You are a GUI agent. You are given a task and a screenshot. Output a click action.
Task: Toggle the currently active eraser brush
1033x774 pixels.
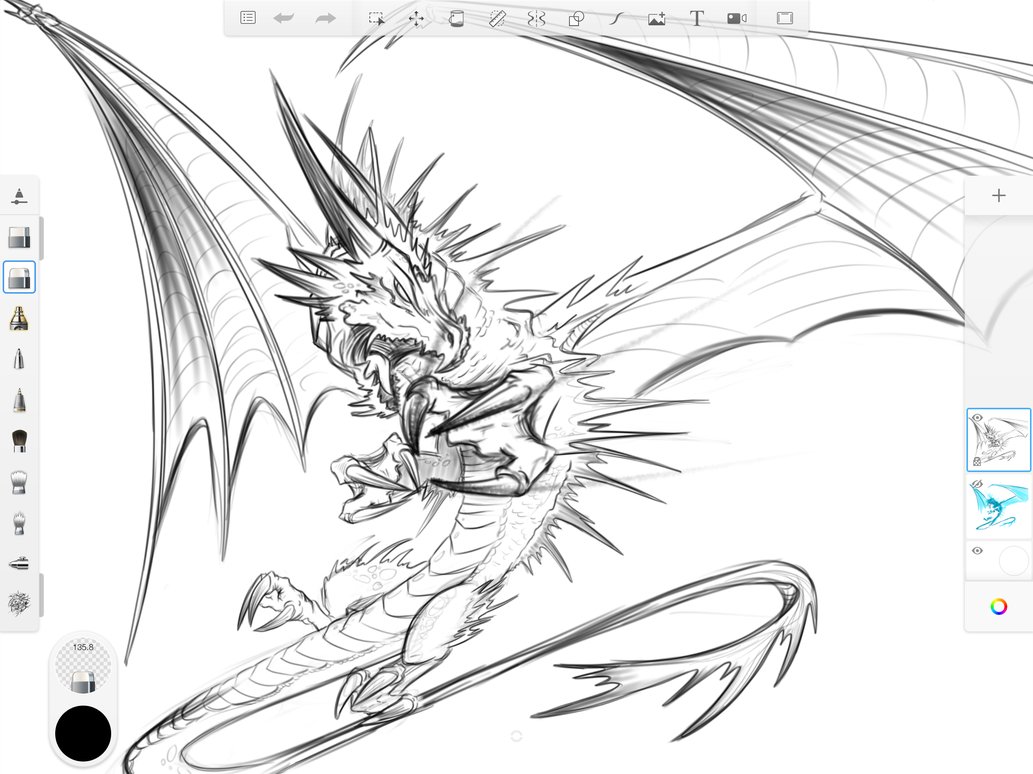point(18,277)
